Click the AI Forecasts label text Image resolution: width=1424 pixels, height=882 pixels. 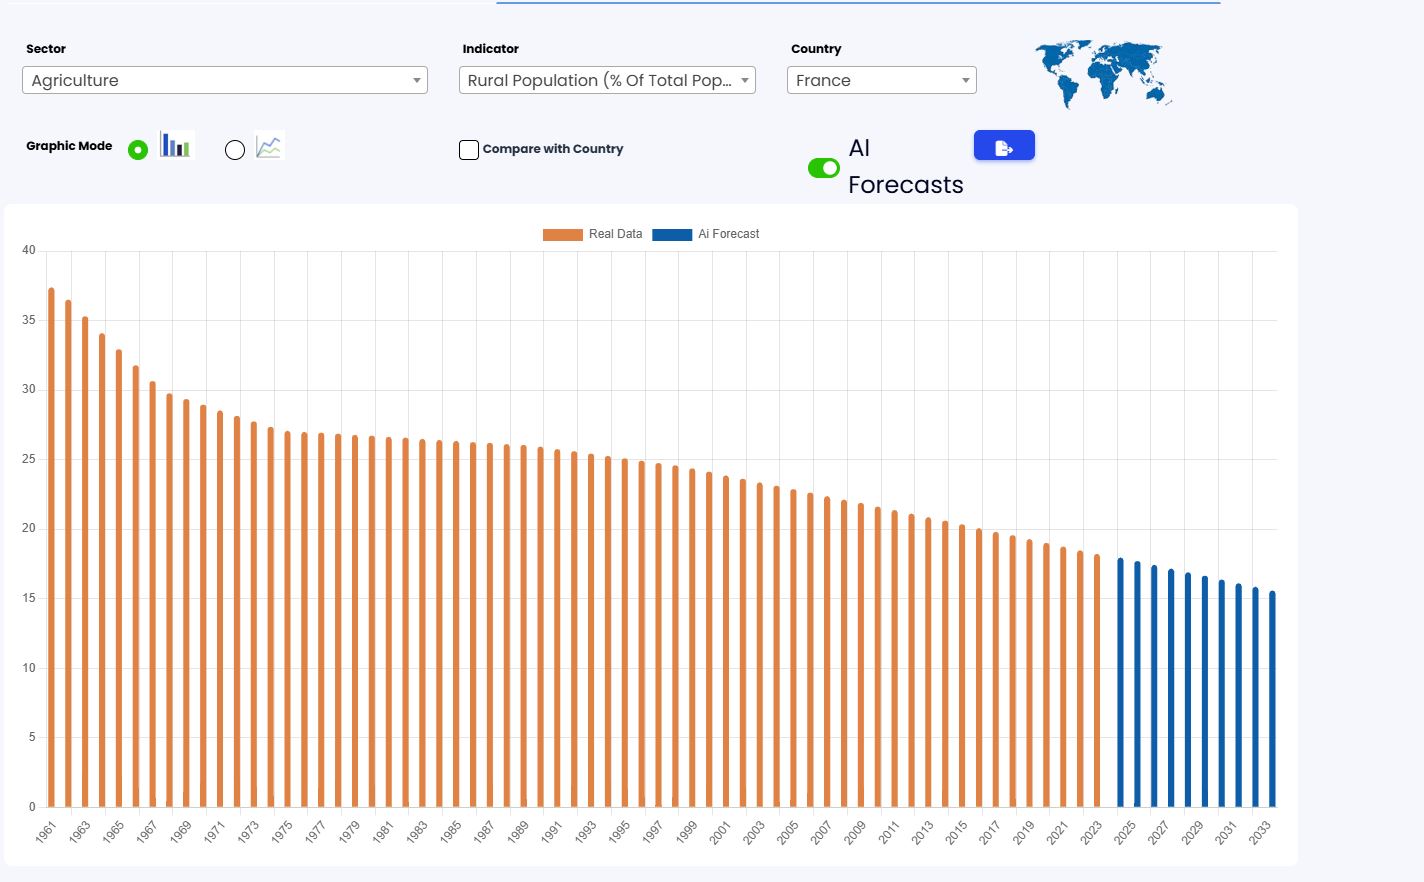pyautogui.click(x=906, y=167)
